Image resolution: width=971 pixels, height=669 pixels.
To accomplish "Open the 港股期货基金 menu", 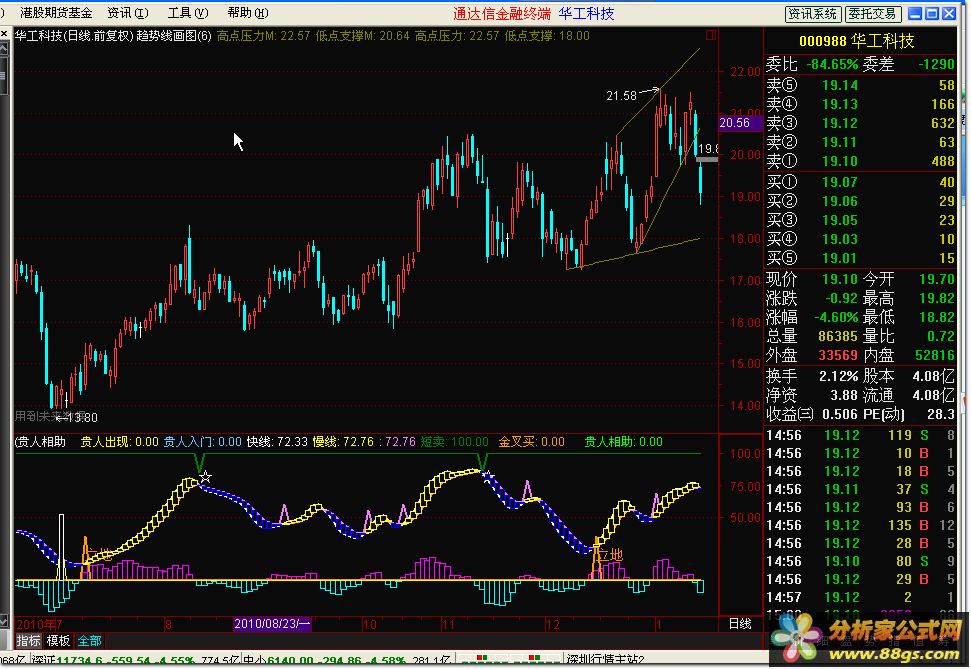I will [x=56, y=12].
